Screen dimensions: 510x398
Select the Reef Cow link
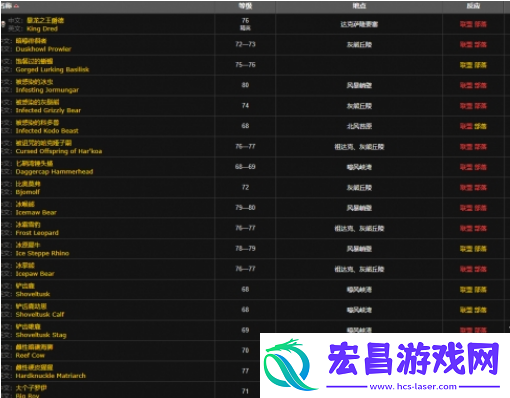[x=30, y=355]
